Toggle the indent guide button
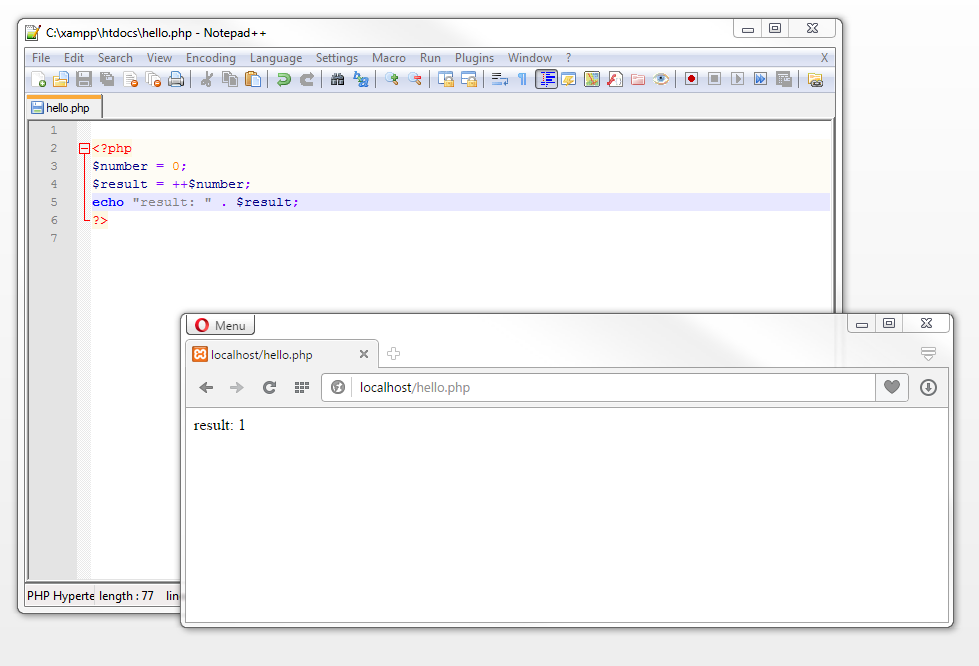 click(x=546, y=79)
